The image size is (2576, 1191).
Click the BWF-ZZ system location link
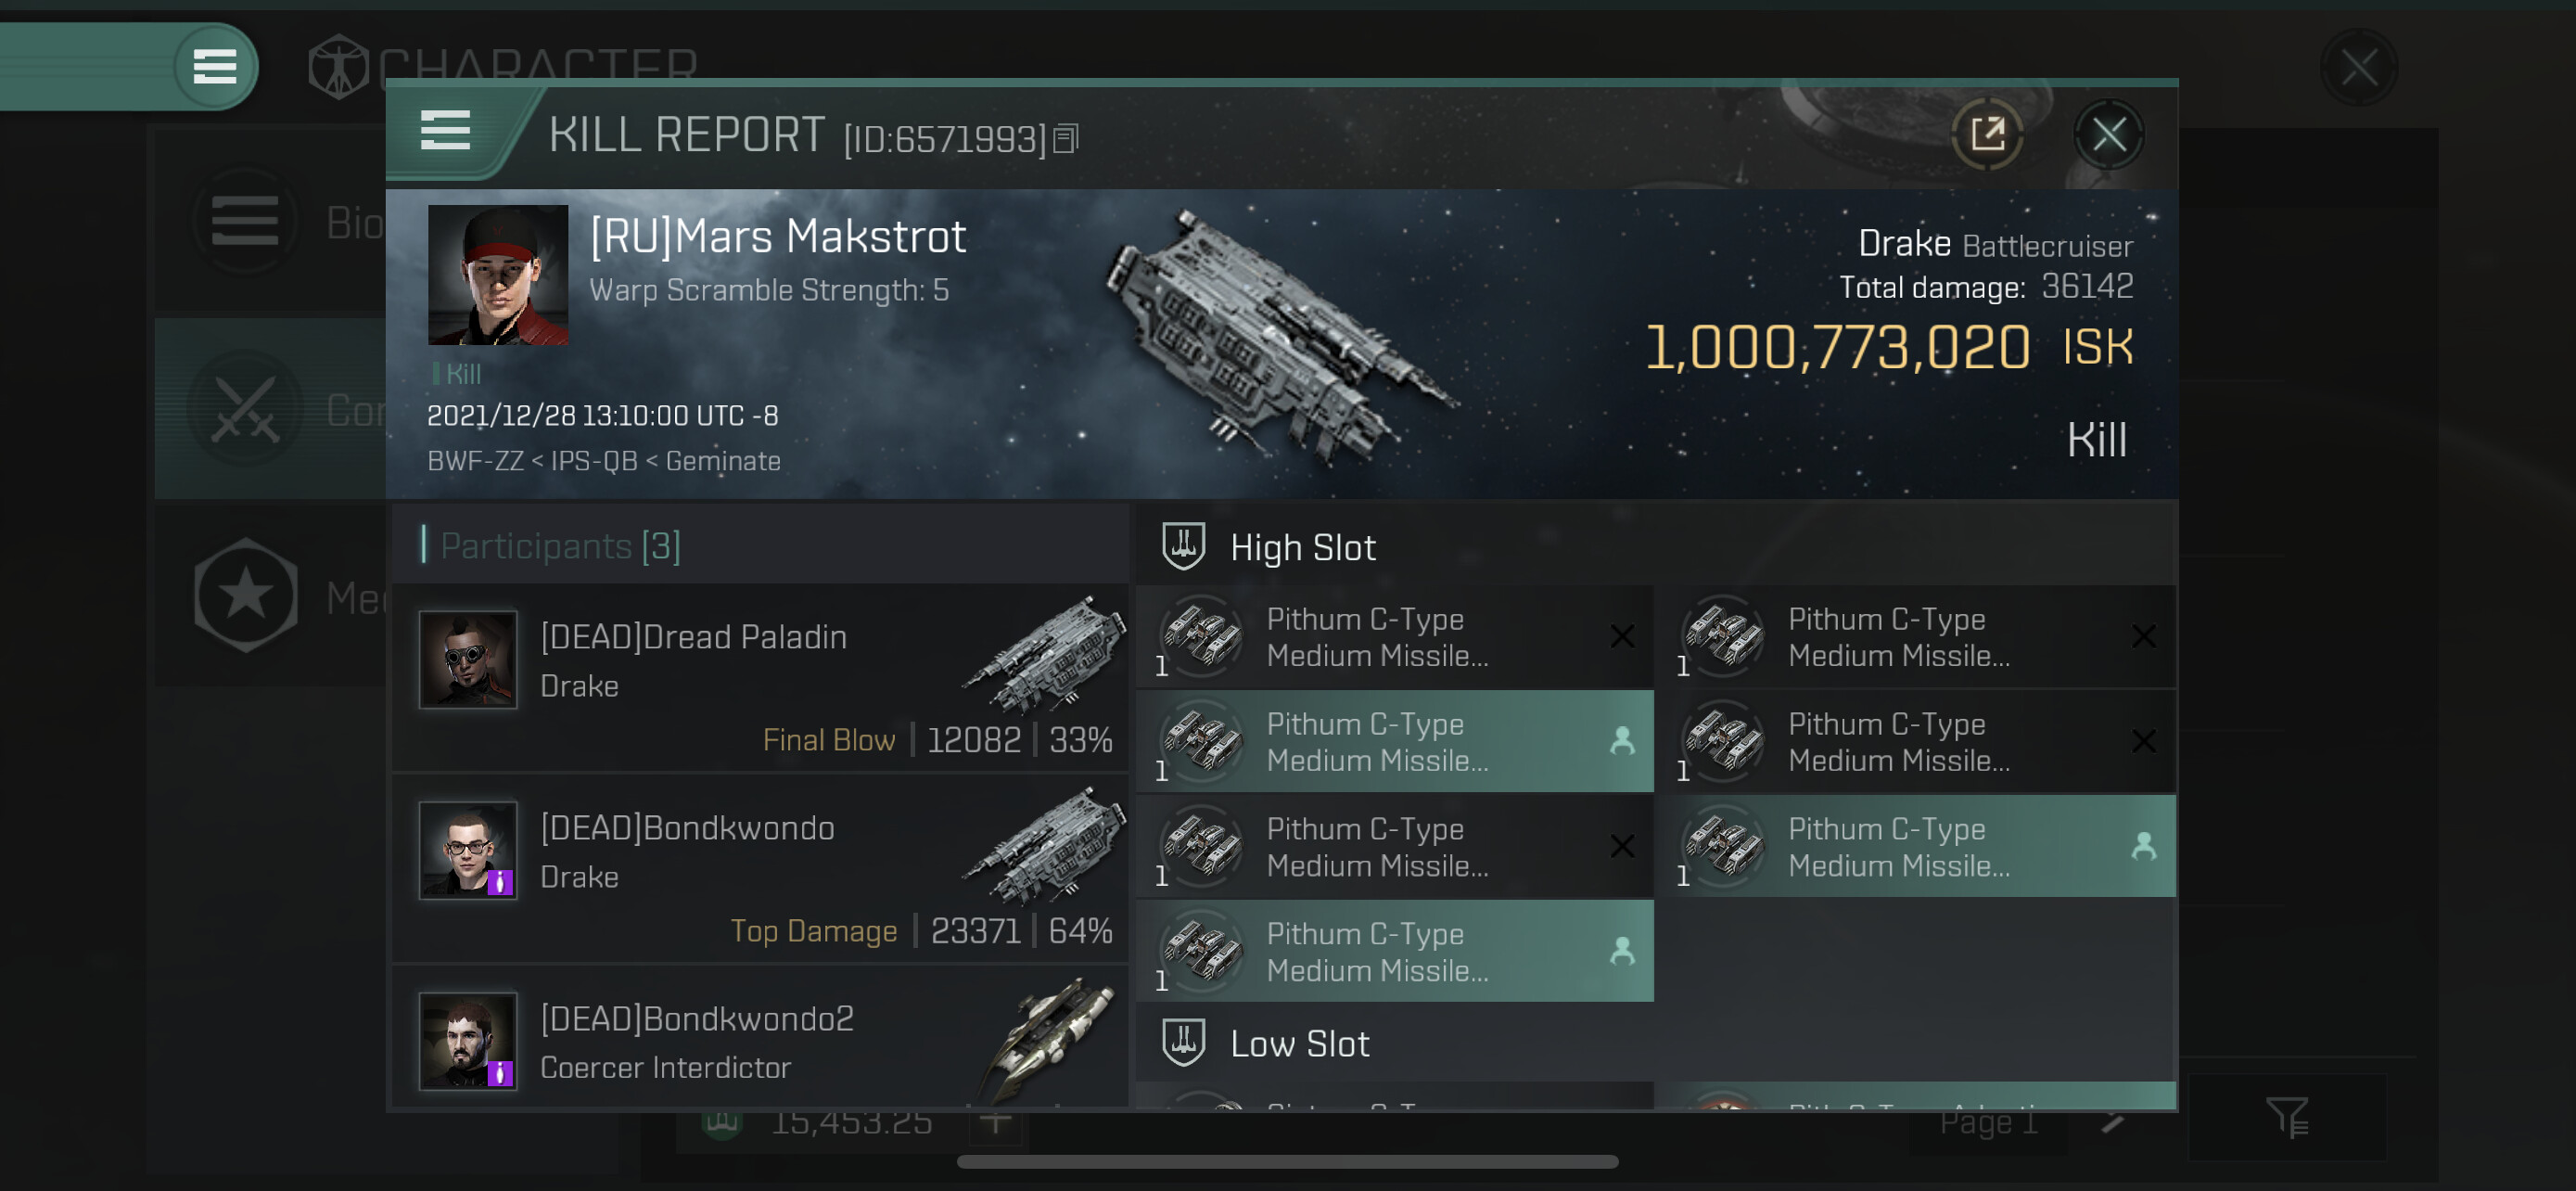475,461
